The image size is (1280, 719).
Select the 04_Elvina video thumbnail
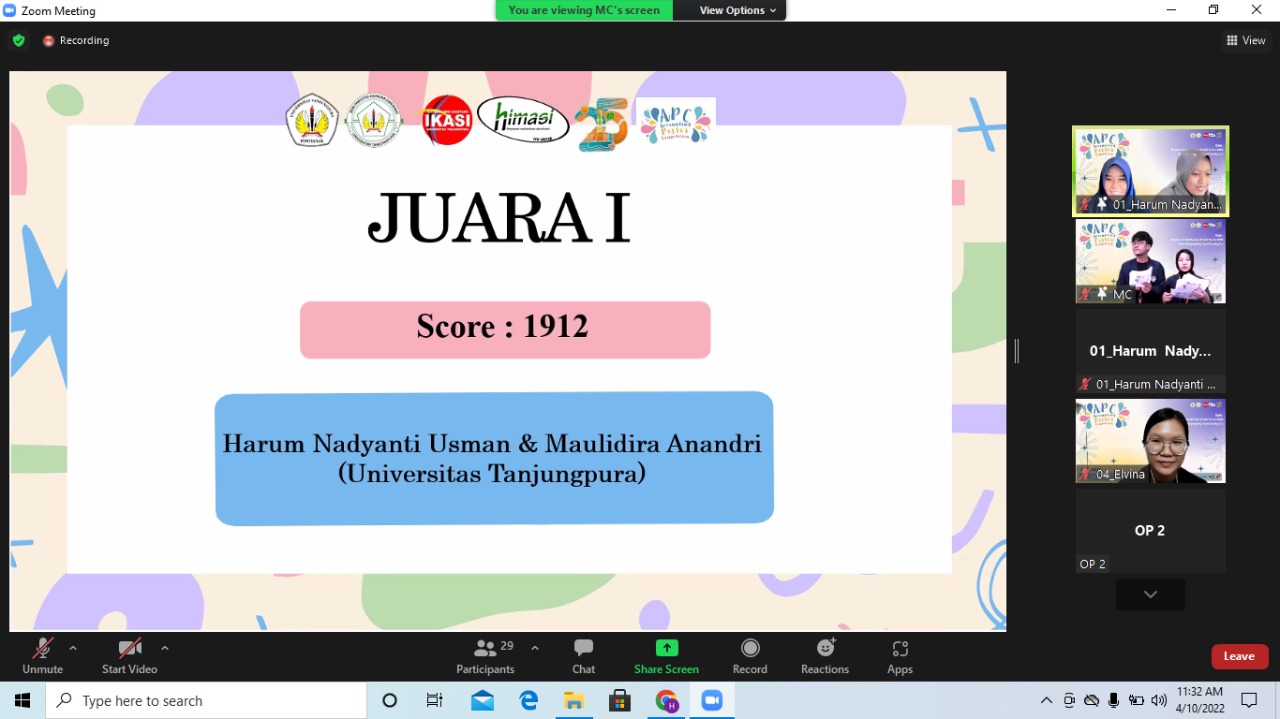pos(1150,440)
